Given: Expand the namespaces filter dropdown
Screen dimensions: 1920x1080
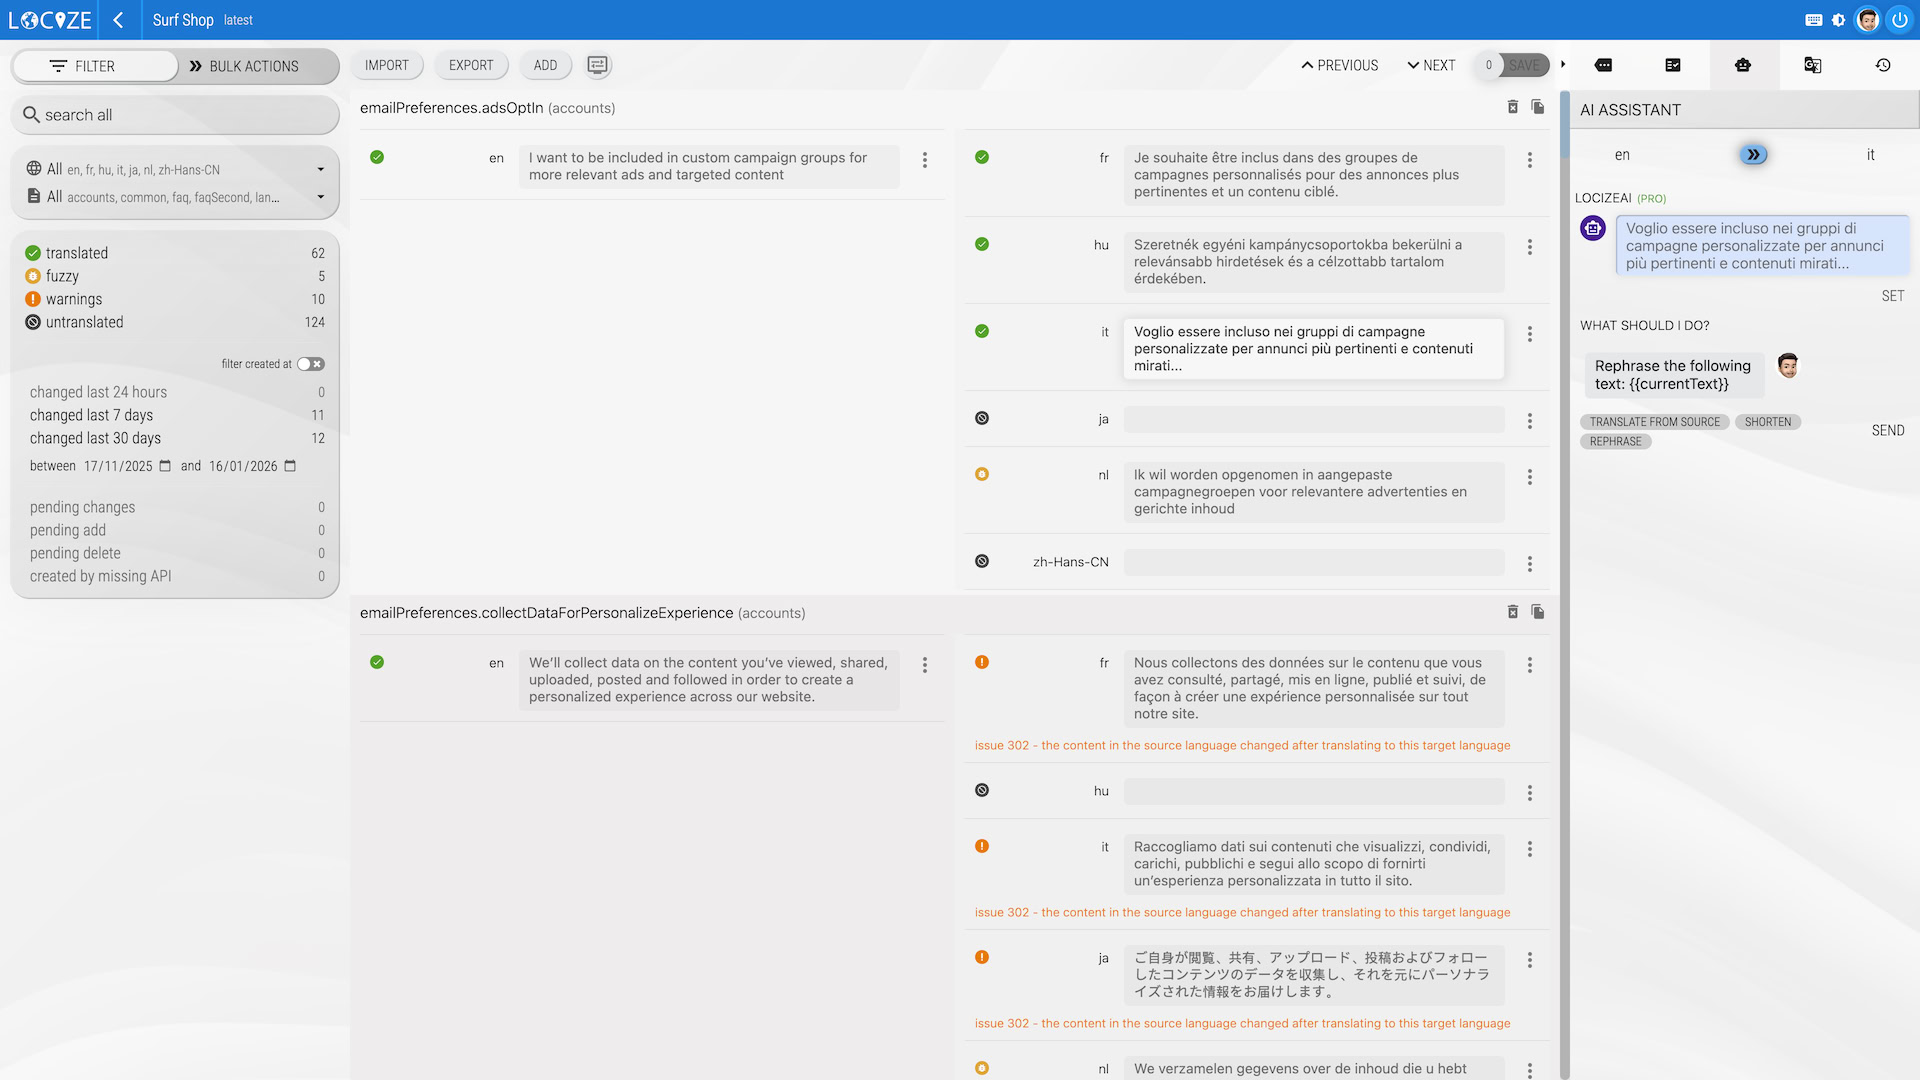Looking at the screenshot, I should pos(320,197).
